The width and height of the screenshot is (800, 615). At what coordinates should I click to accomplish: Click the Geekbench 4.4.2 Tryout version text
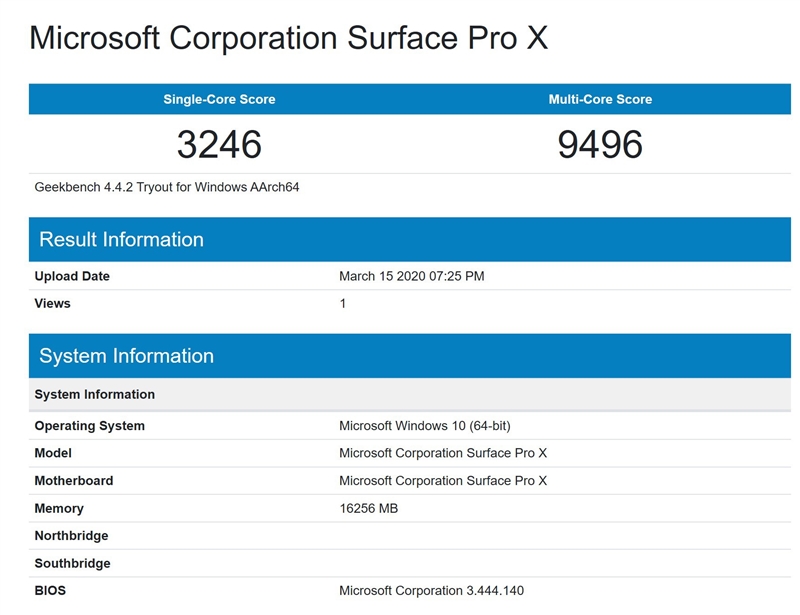pos(167,187)
